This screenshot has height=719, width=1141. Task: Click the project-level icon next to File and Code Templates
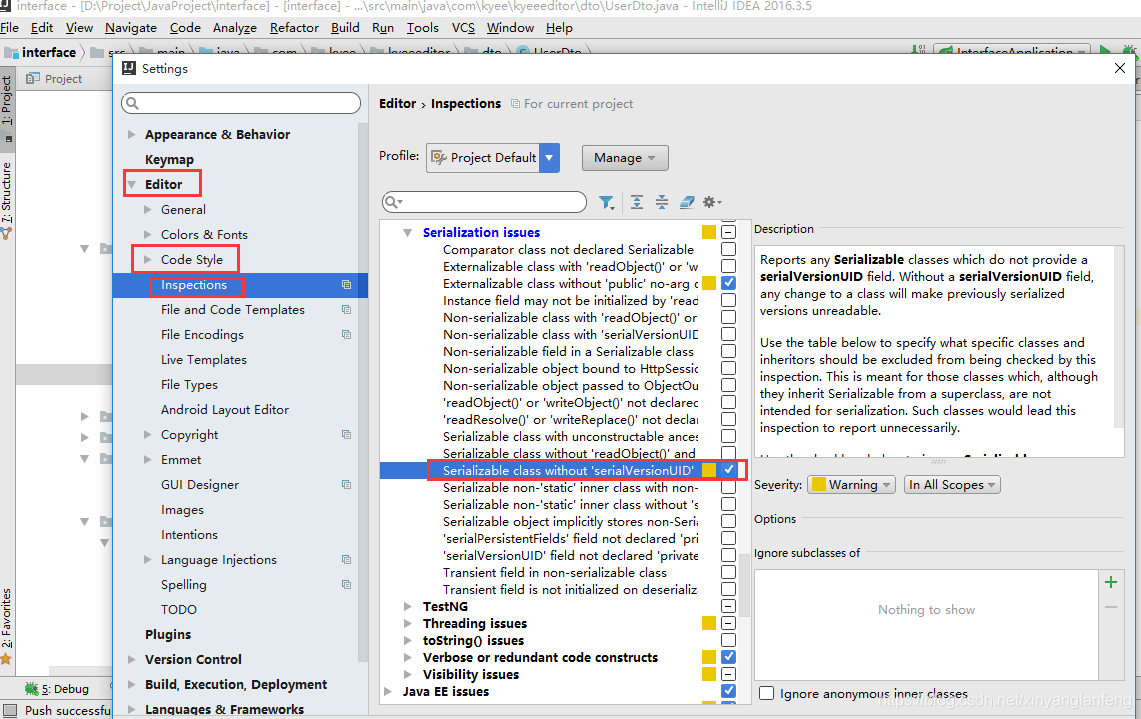(346, 309)
